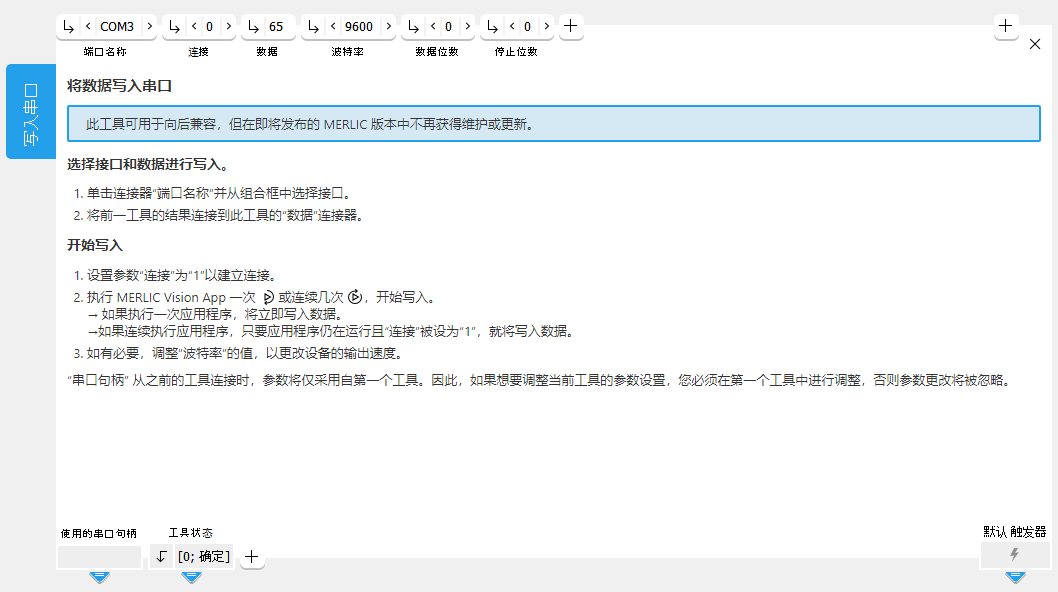1058x592 pixels.
Task: Switch COM3 port to previous value
Action: (x=88, y=27)
